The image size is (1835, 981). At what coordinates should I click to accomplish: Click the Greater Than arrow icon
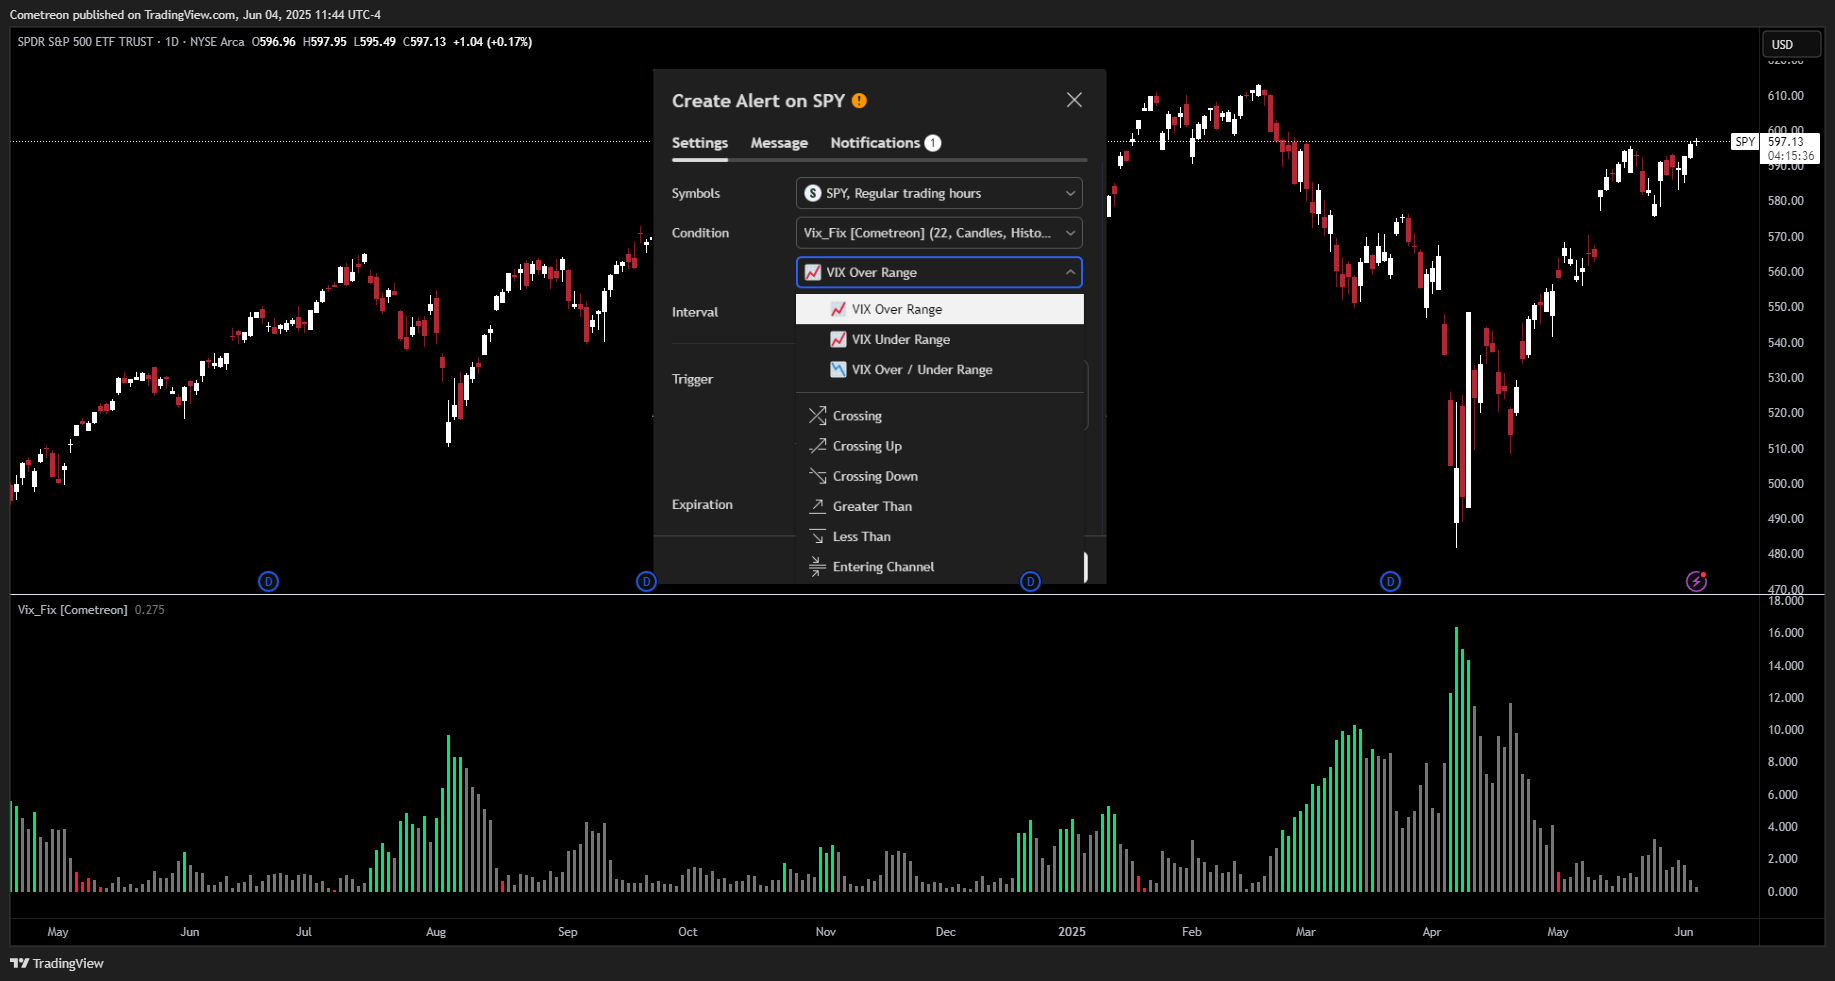click(817, 506)
